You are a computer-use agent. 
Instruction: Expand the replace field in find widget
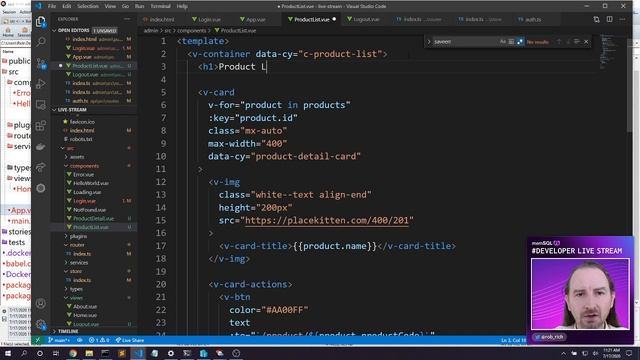[429, 42]
